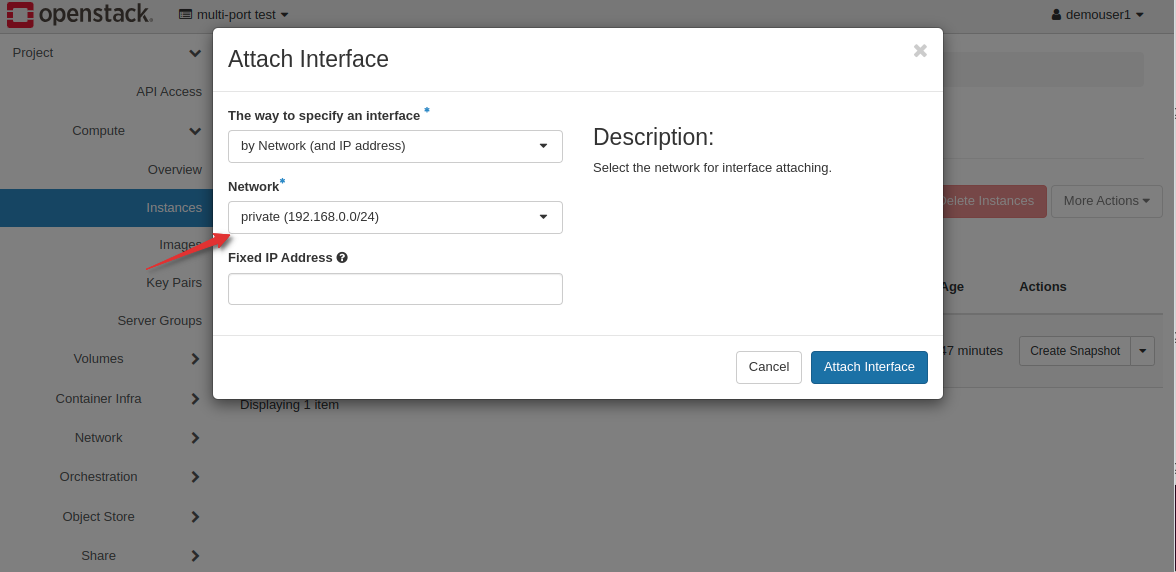Click the OpenStack logo
The image size is (1176, 572).
click(79, 15)
